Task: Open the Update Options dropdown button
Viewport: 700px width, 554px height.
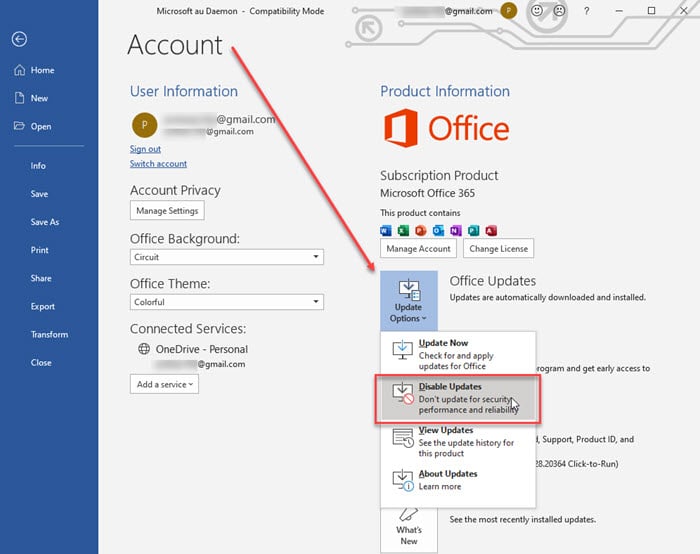Action: click(408, 300)
